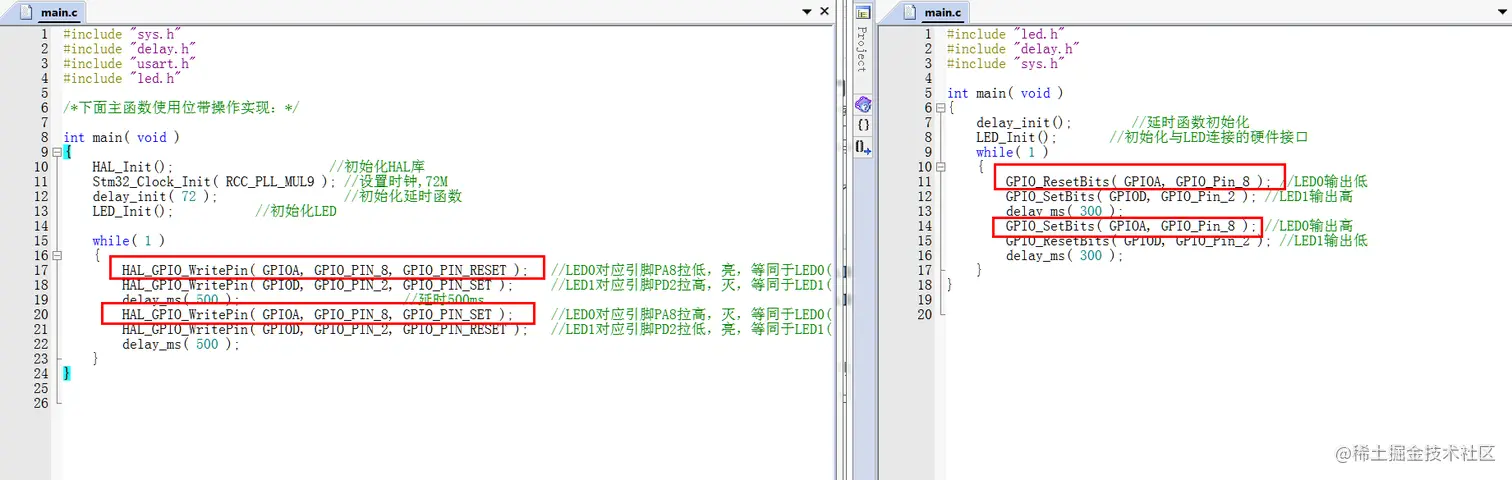Click HAL_GPIO_WritePin GPIOA GPIO_PIN_RESET line
The image size is (1512, 480).
click(x=325, y=270)
